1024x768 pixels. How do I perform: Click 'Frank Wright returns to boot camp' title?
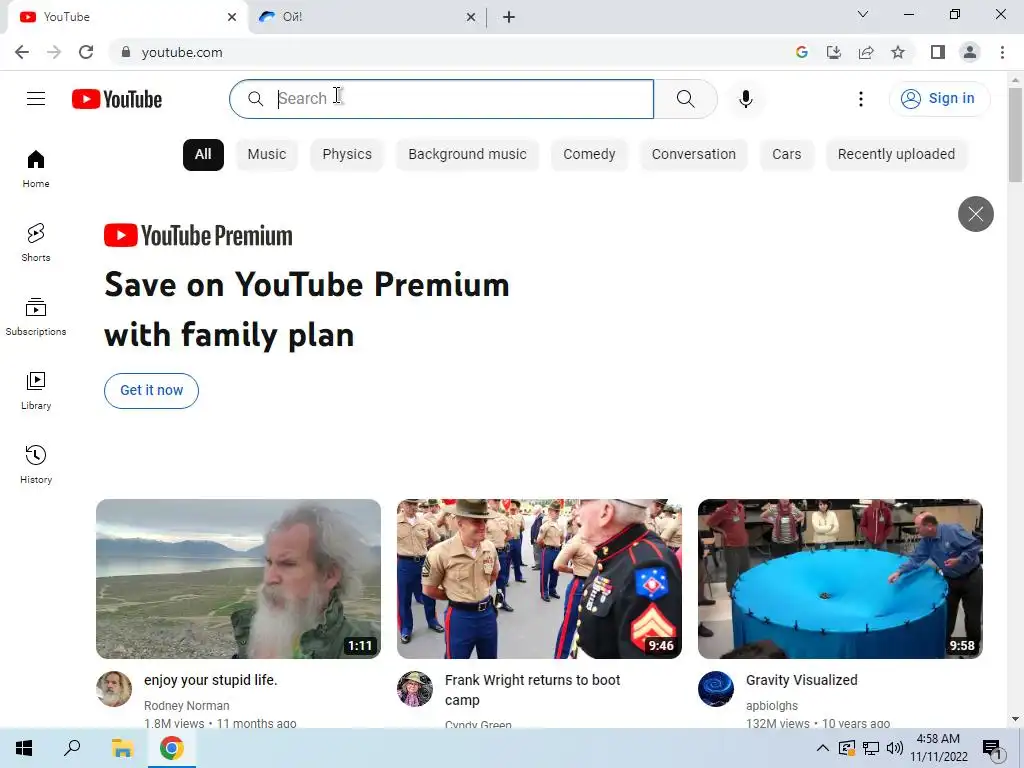click(x=532, y=690)
